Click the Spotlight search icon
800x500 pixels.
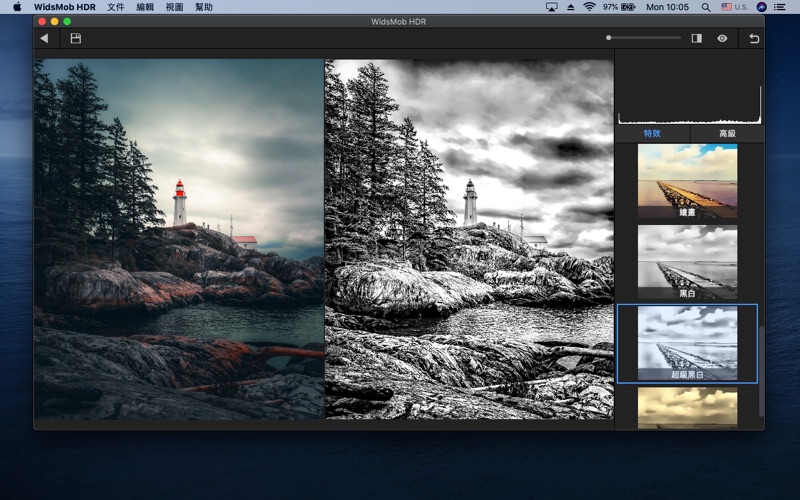point(706,7)
